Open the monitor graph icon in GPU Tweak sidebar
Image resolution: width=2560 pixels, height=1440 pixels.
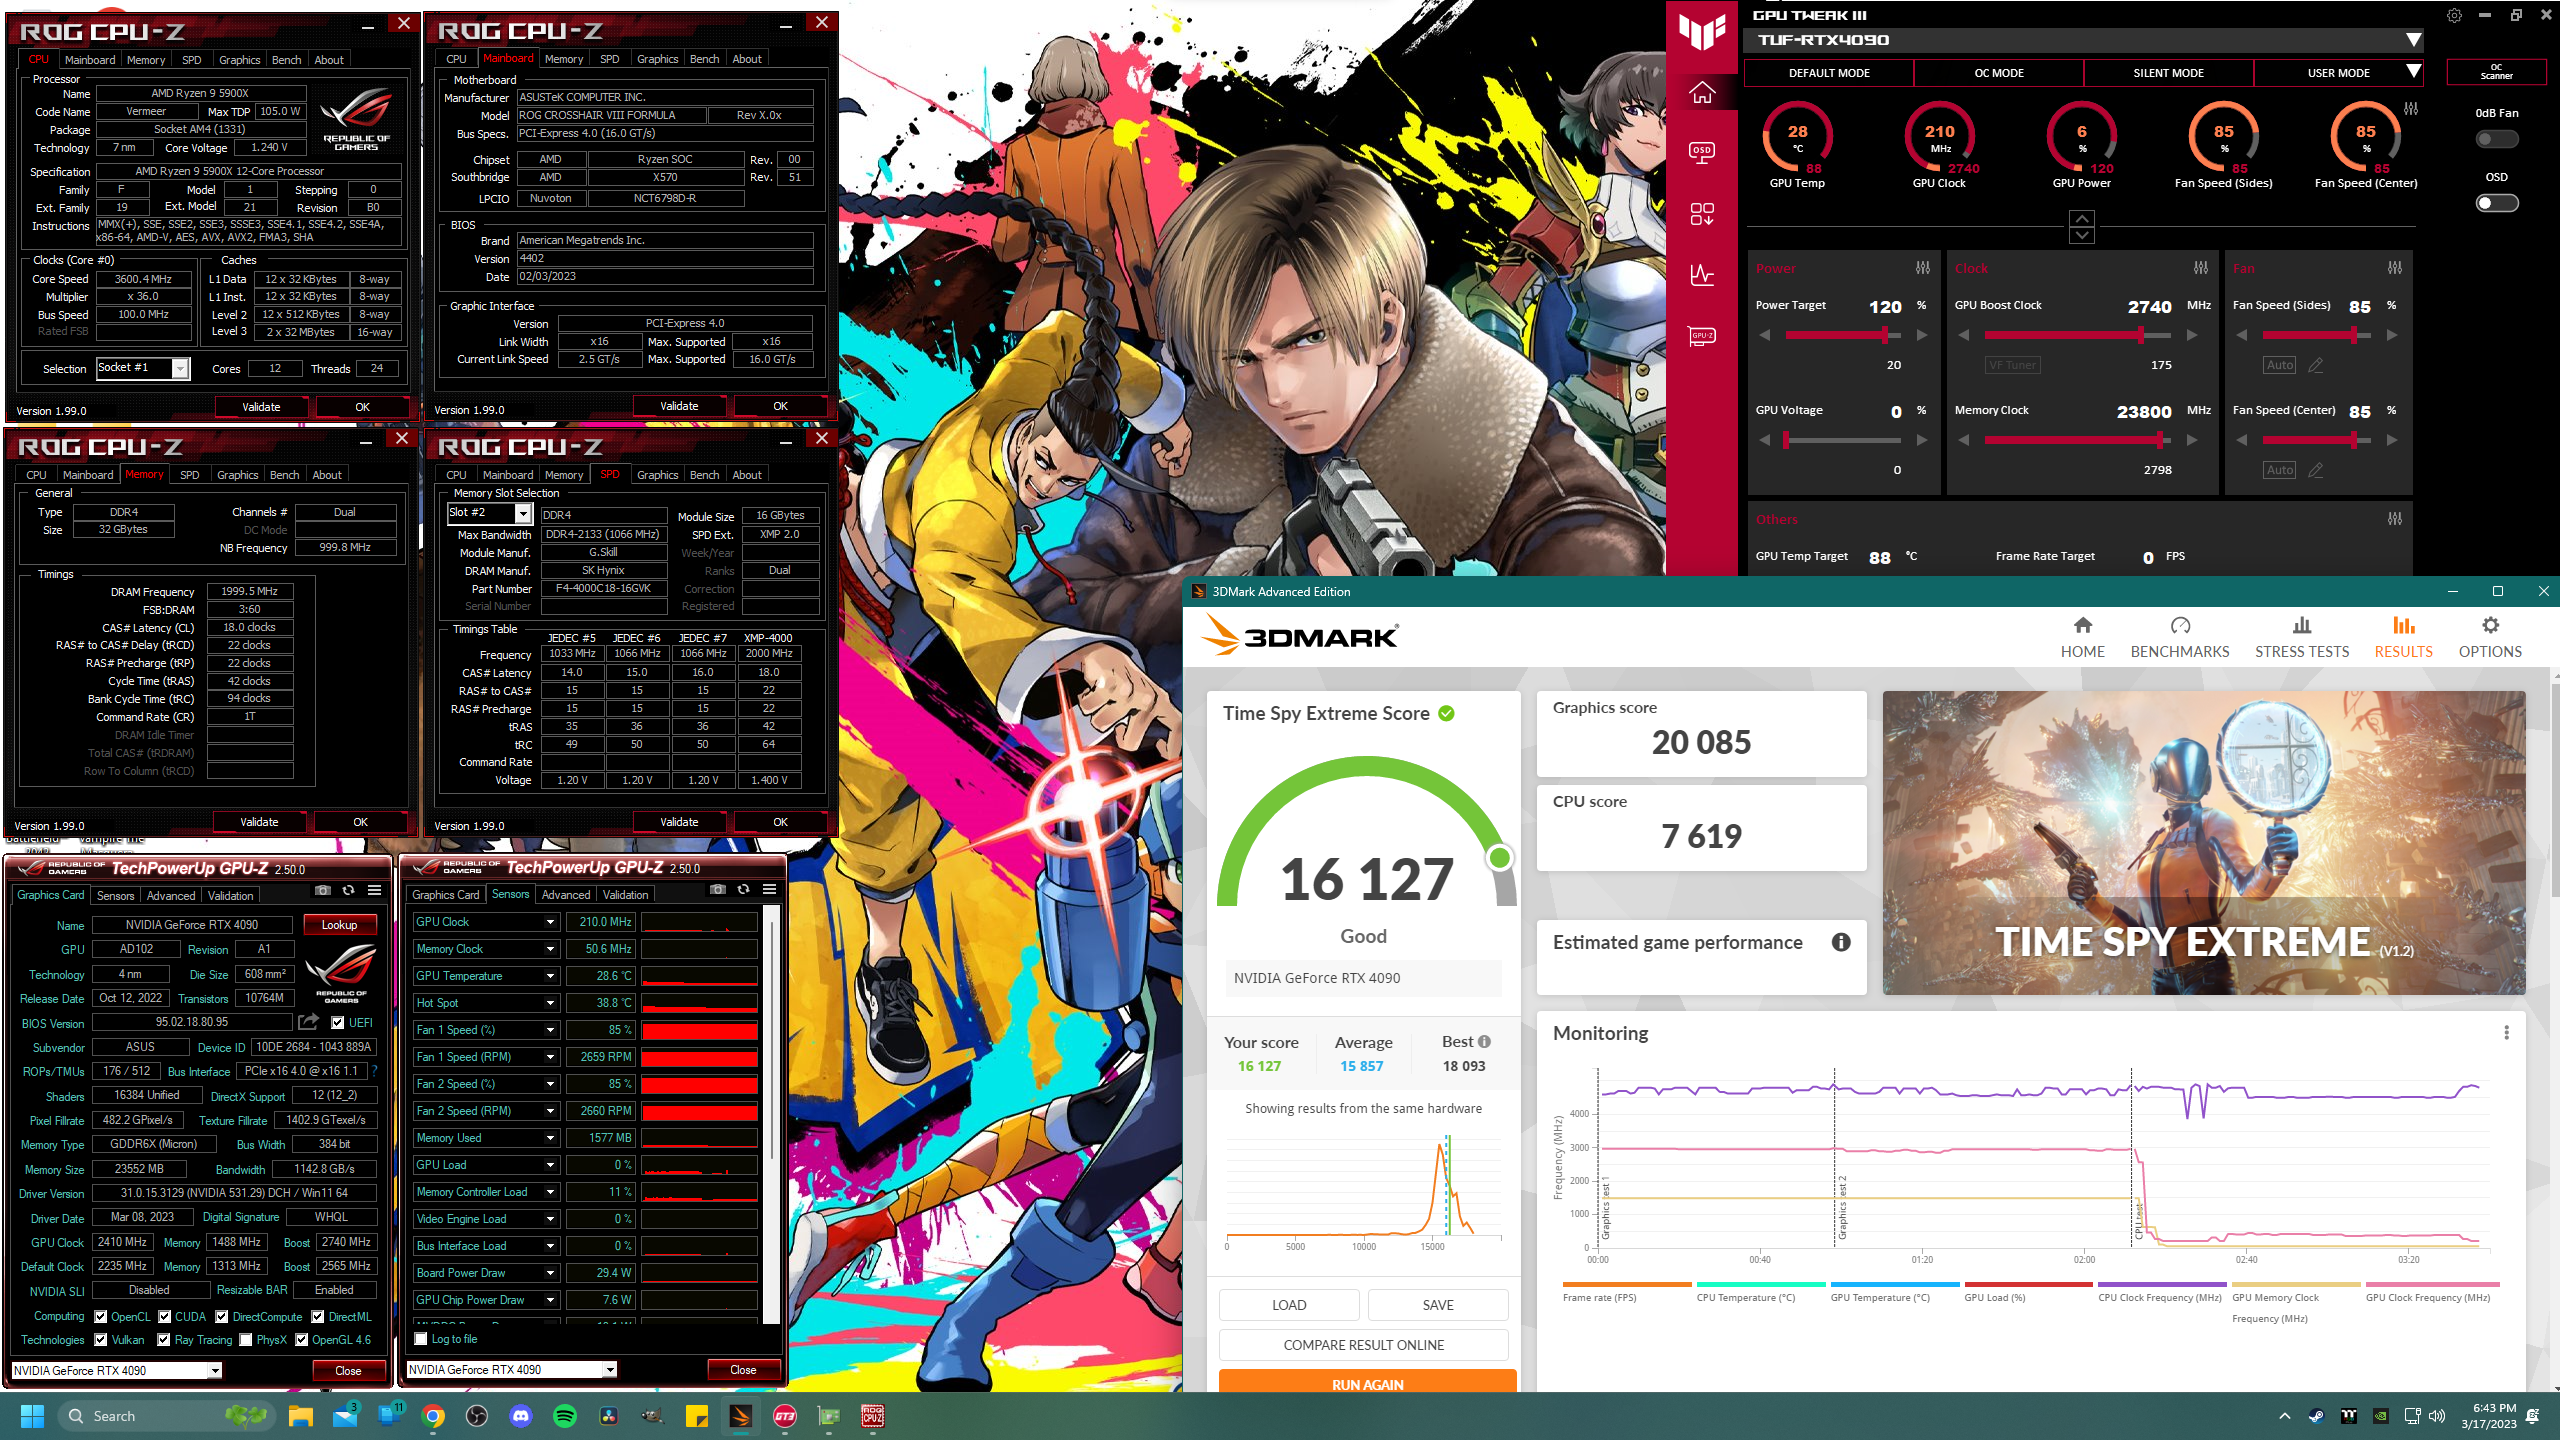coord(1702,275)
